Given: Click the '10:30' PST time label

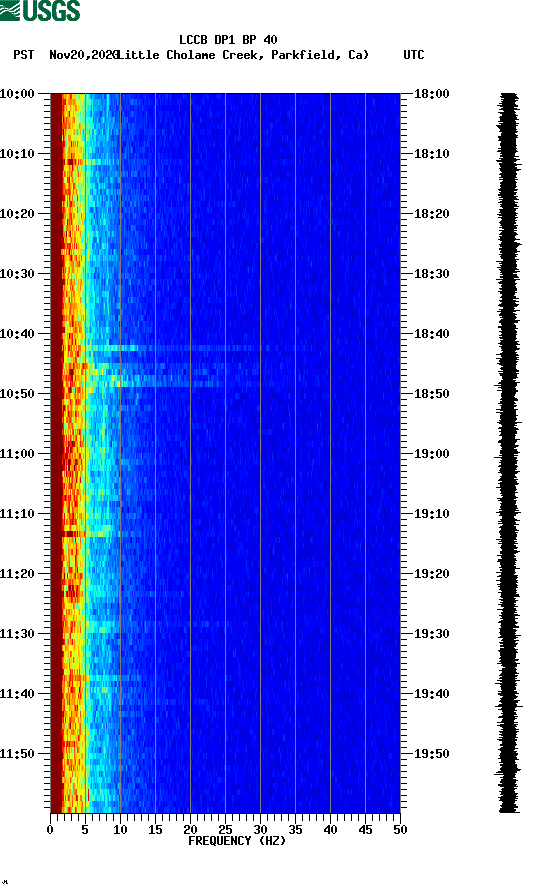Looking at the screenshot, I should (17, 273).
